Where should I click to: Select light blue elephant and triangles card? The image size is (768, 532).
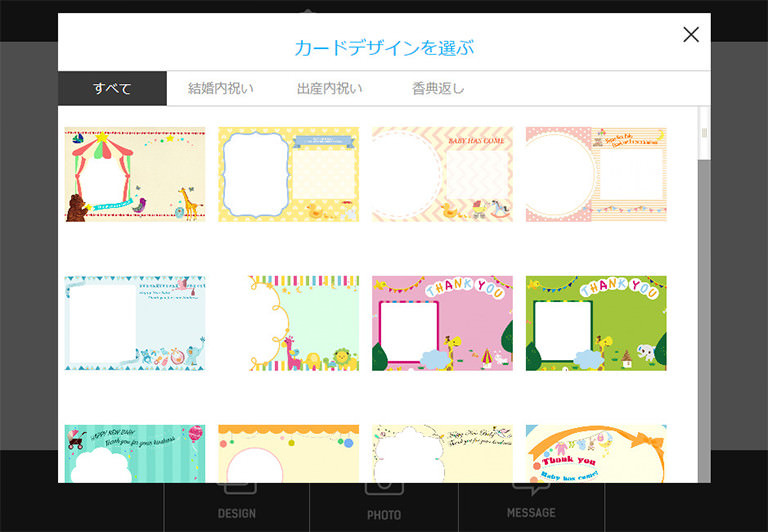click(135, 323)
